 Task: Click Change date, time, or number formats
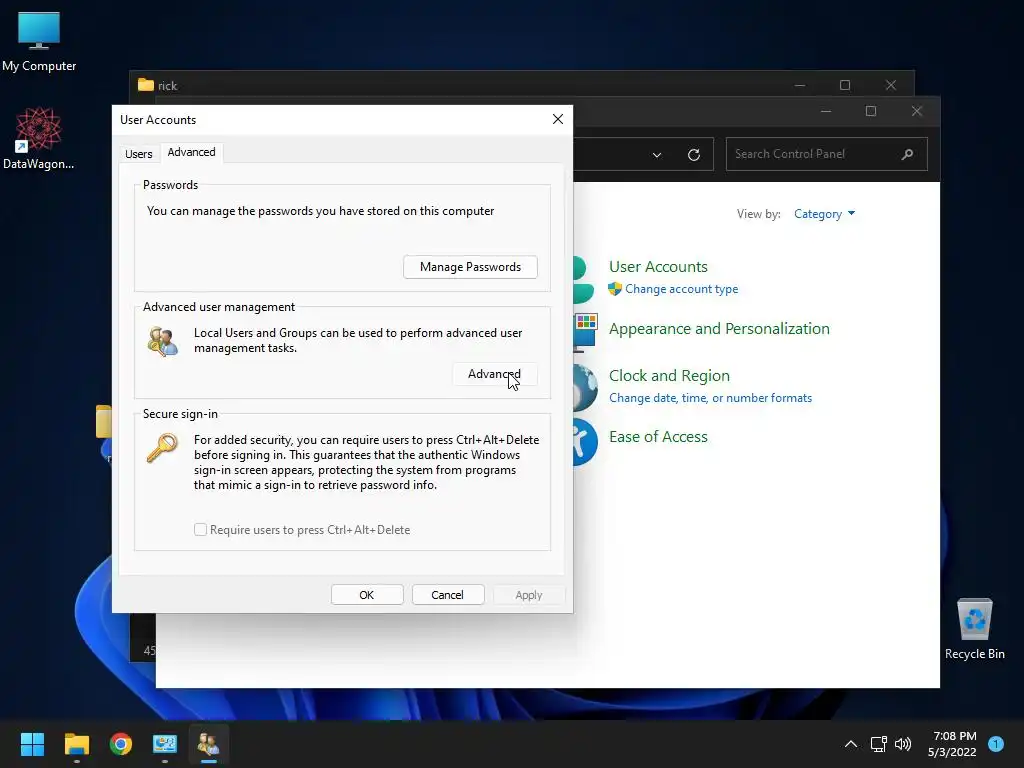[711, 398]
